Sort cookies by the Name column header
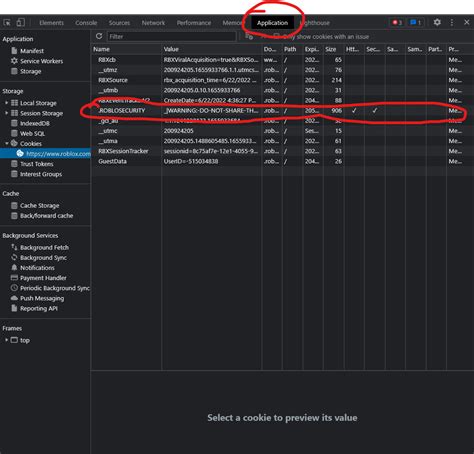 click(x=126, y=49)
